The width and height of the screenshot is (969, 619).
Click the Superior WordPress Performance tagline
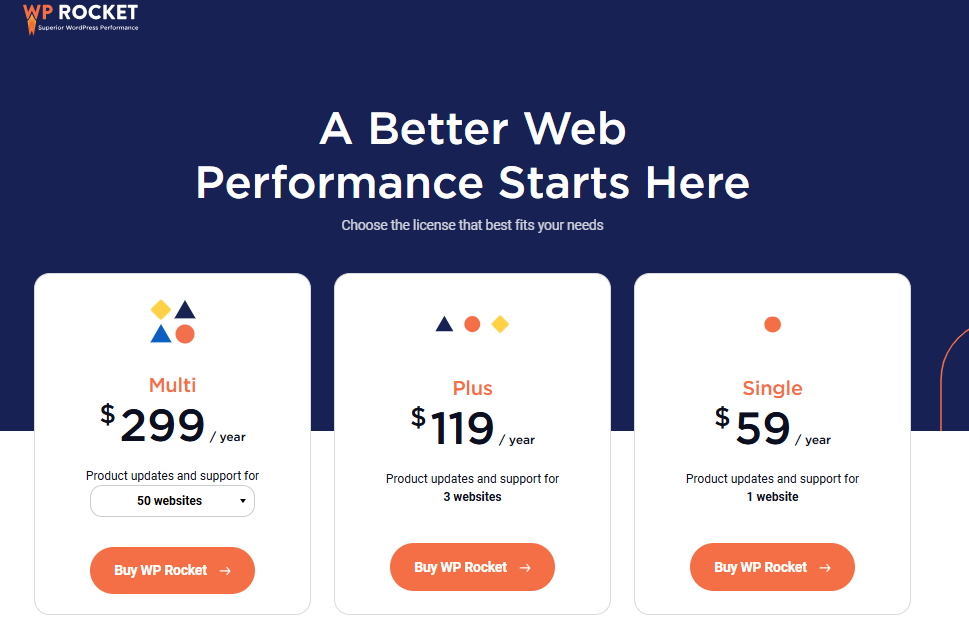[89, 27]
